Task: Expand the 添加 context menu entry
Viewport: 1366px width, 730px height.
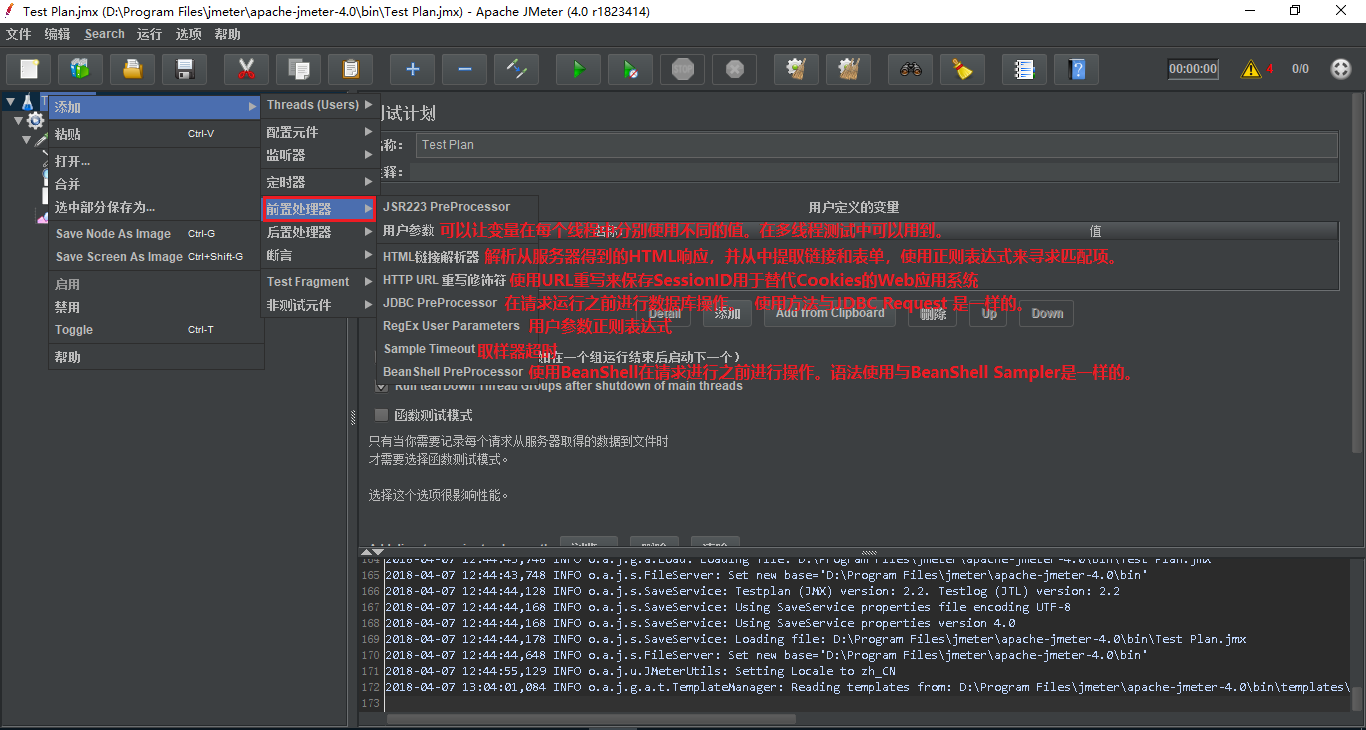Action: coord(155,107)
